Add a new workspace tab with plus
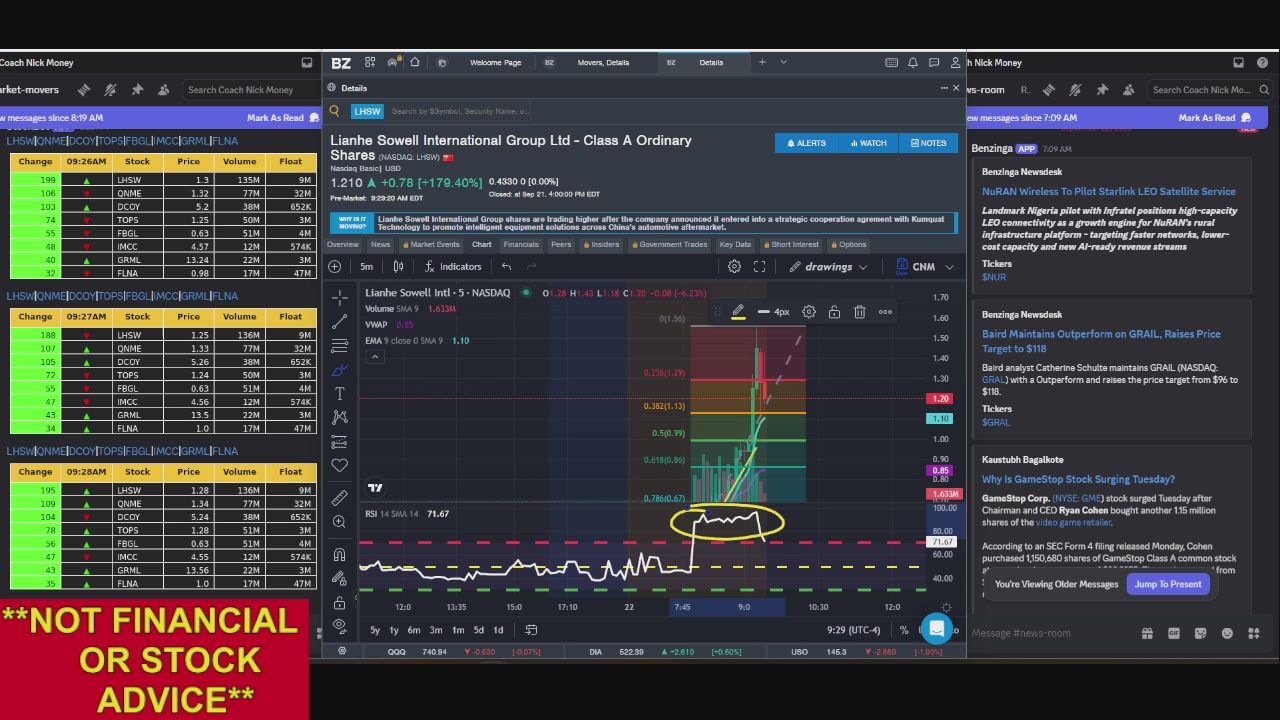The width and height of the screenshot is (1280, 720). [762, 63]
